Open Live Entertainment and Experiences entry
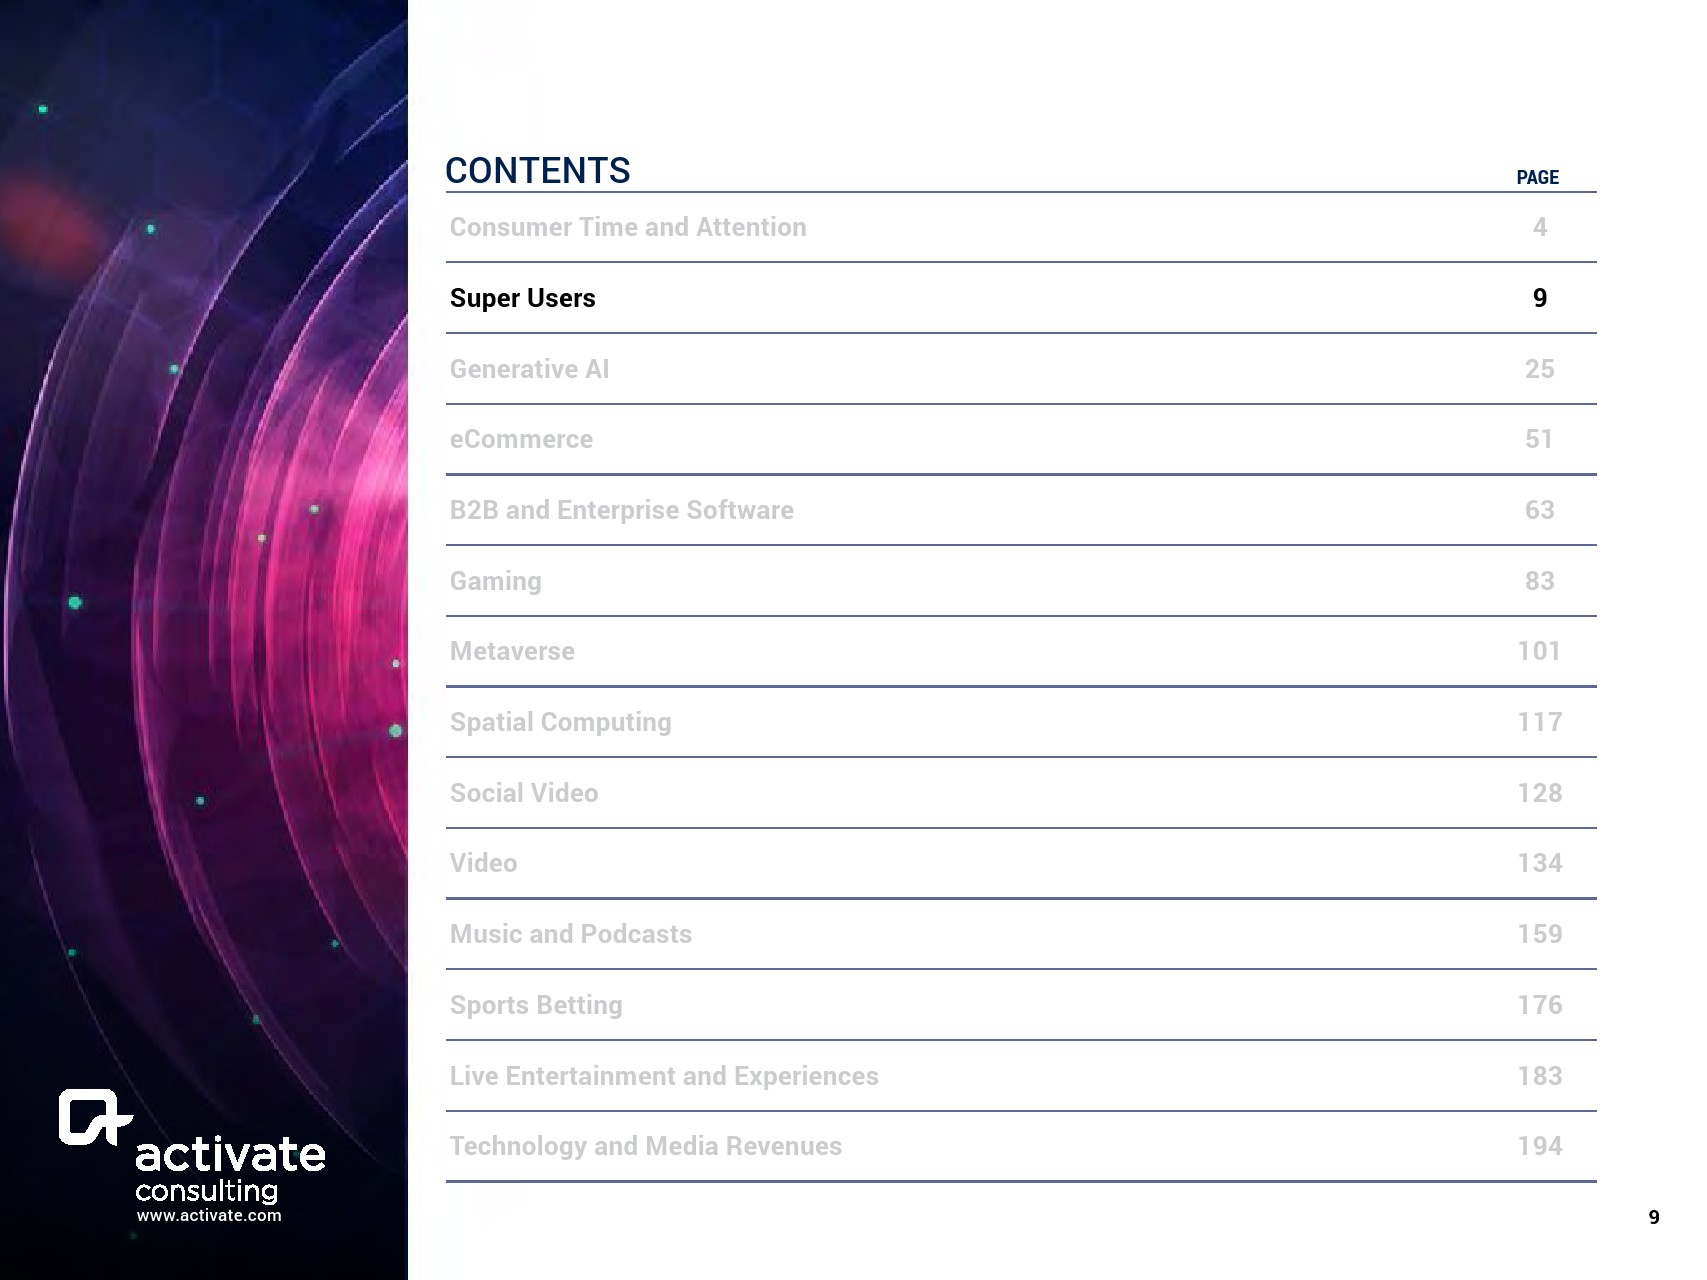The image size is (1707, 1280). 663,1076
